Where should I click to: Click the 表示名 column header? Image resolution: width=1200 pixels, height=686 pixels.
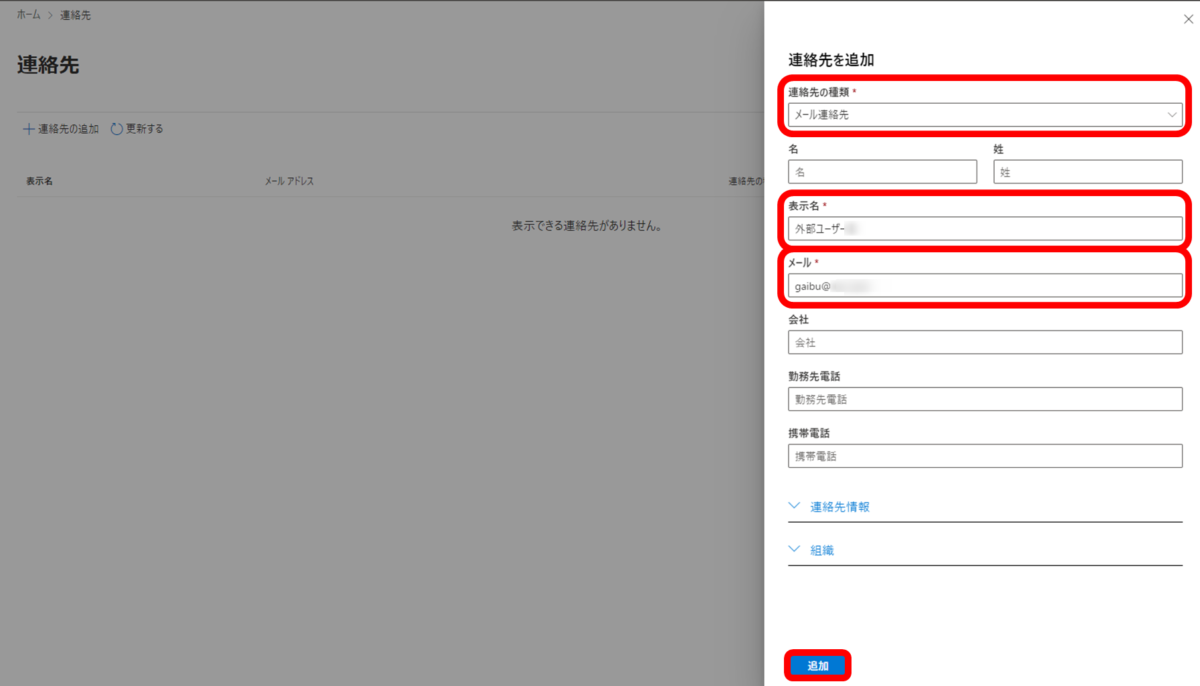pyautogui.click(x=39, y=181)
